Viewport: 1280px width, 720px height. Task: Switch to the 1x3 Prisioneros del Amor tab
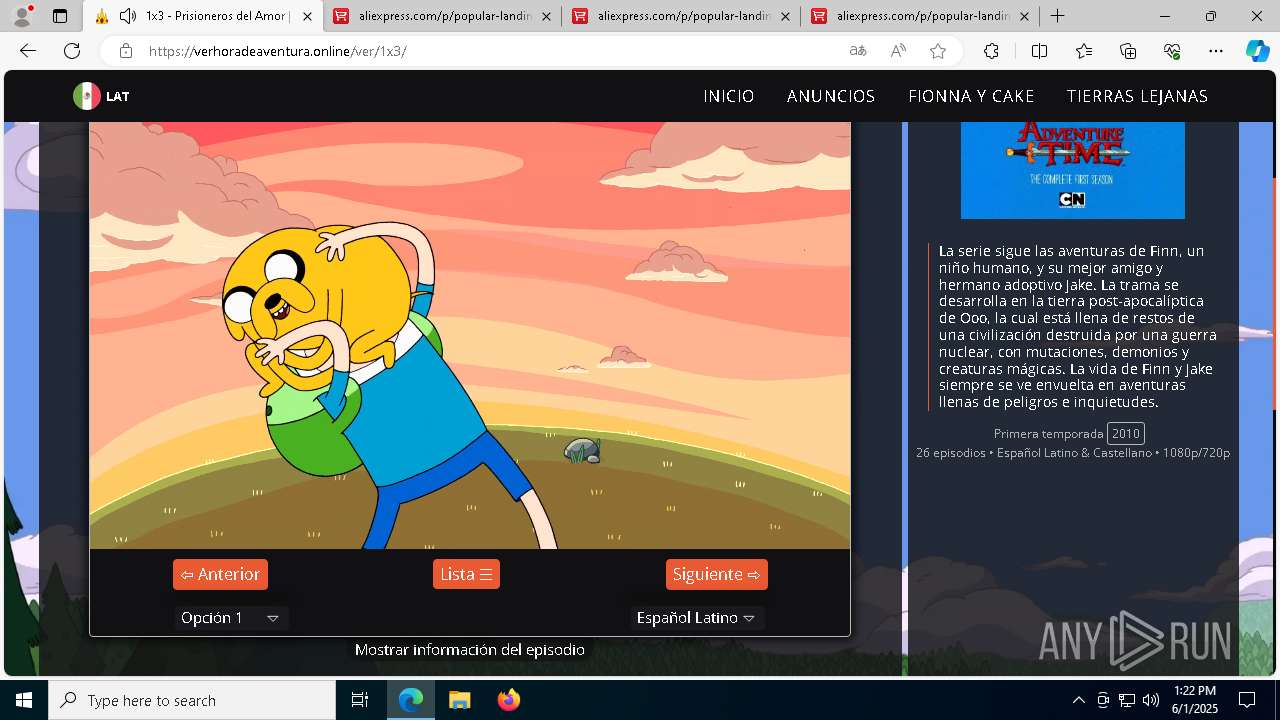203,16
